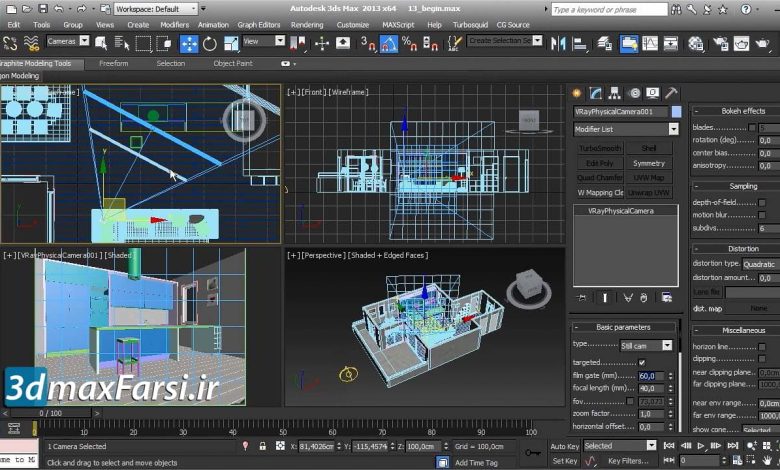Viewport: 780px width, 470px height.
Task: Toggle the blades checkbox in Bokeh effects
Action: point(752,128)
